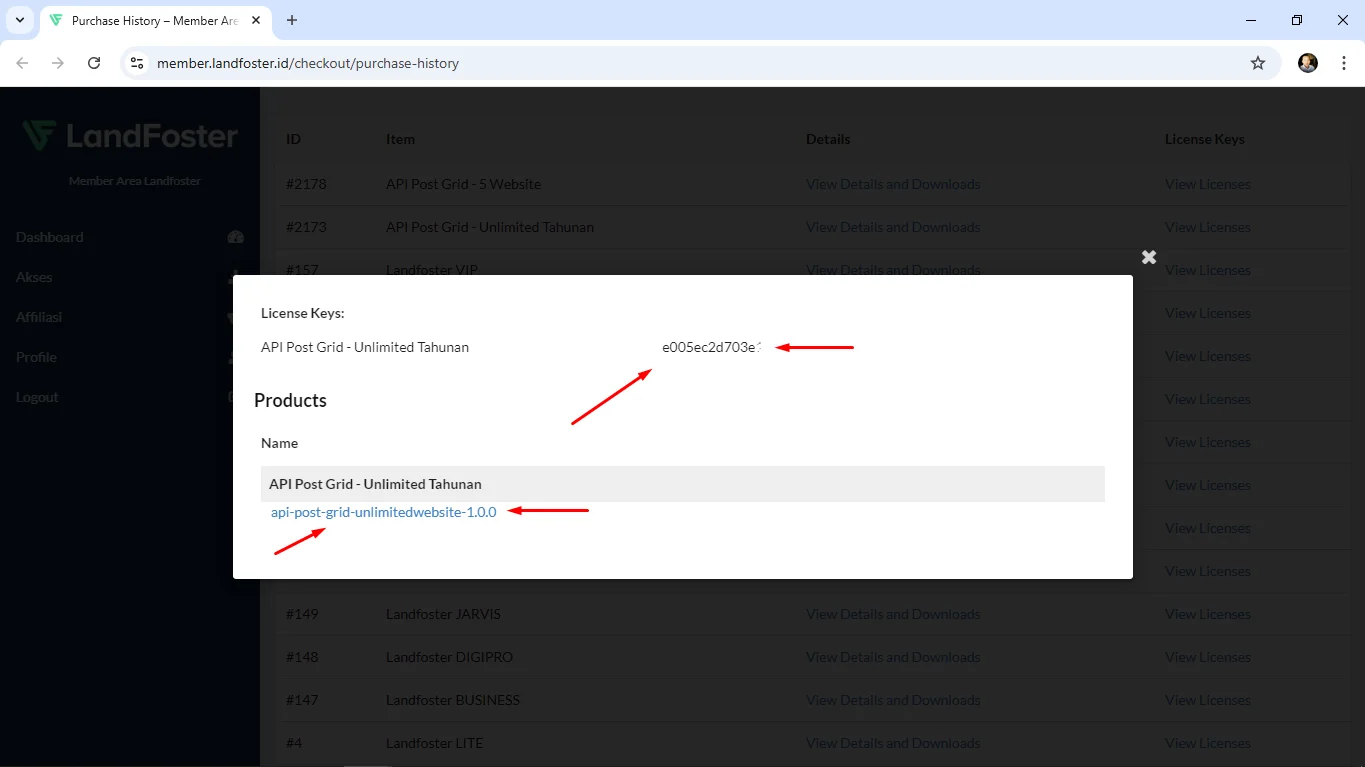This screenshot has height=767, width=1365.
Task: Open Akses in the sidebar
Action: pyautogui.click(x=34, y=277)
